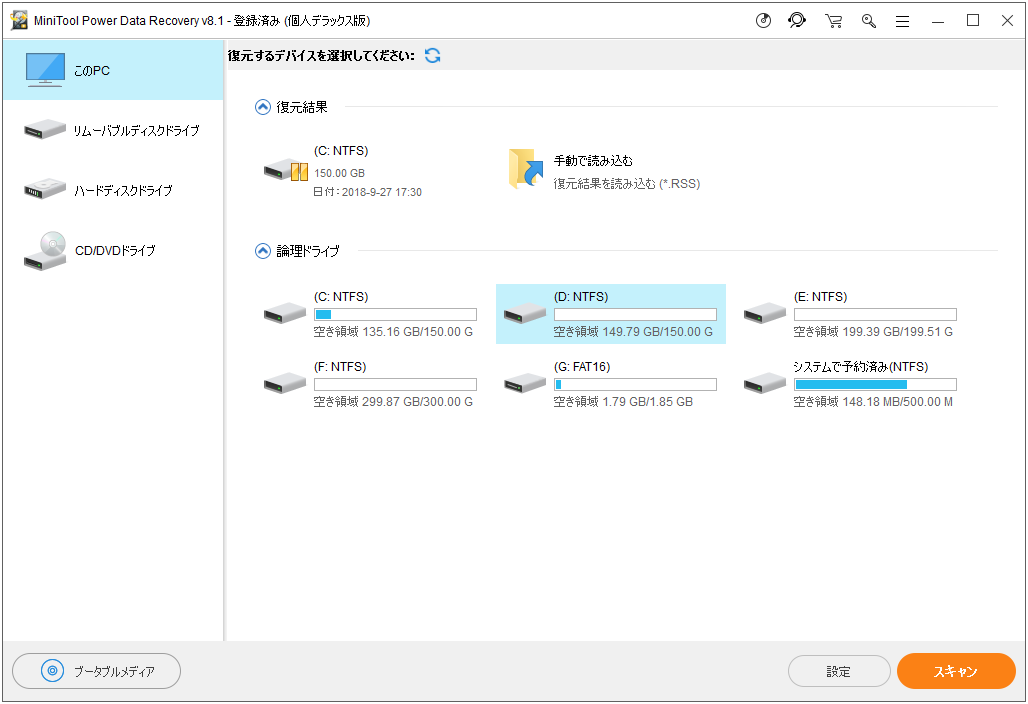Screen dimensions: 1028x704
Task: Click the E: drive usage bar
Action: 875,314
